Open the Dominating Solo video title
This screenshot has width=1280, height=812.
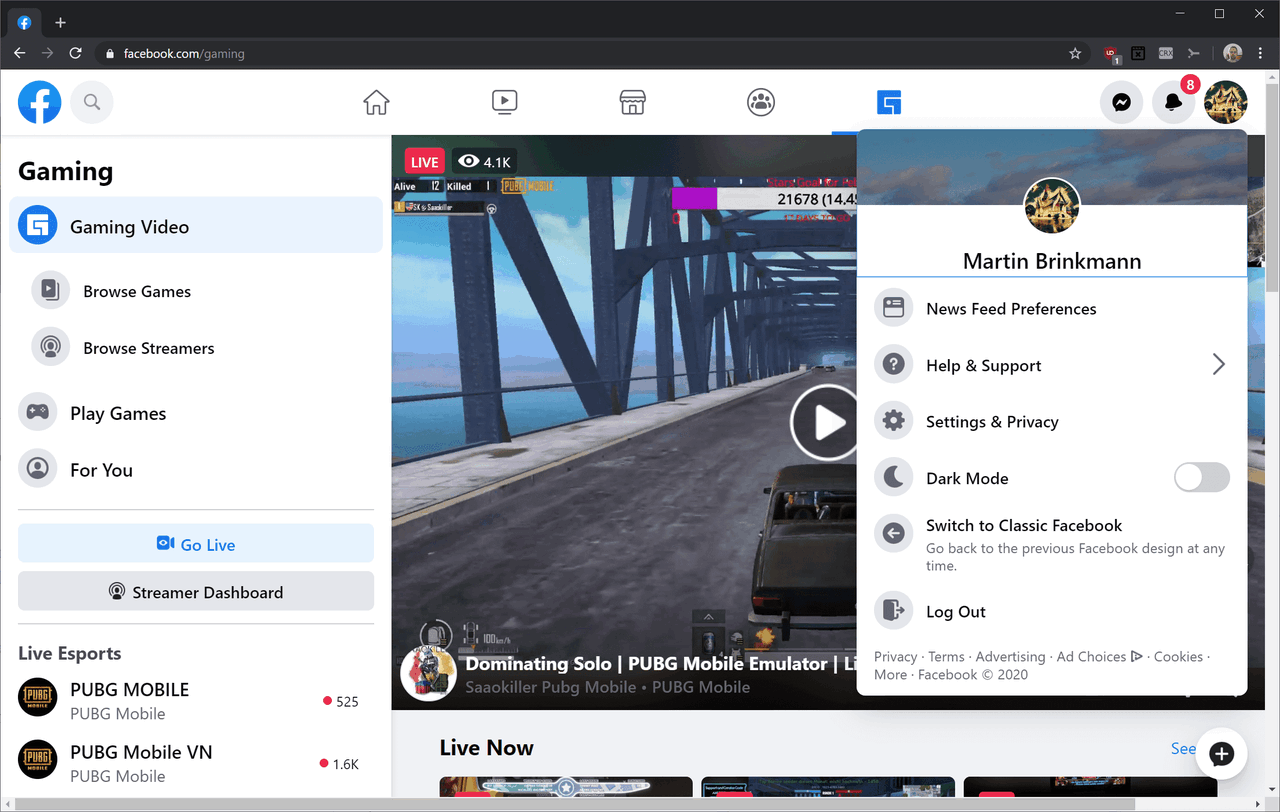pos(660,663)
